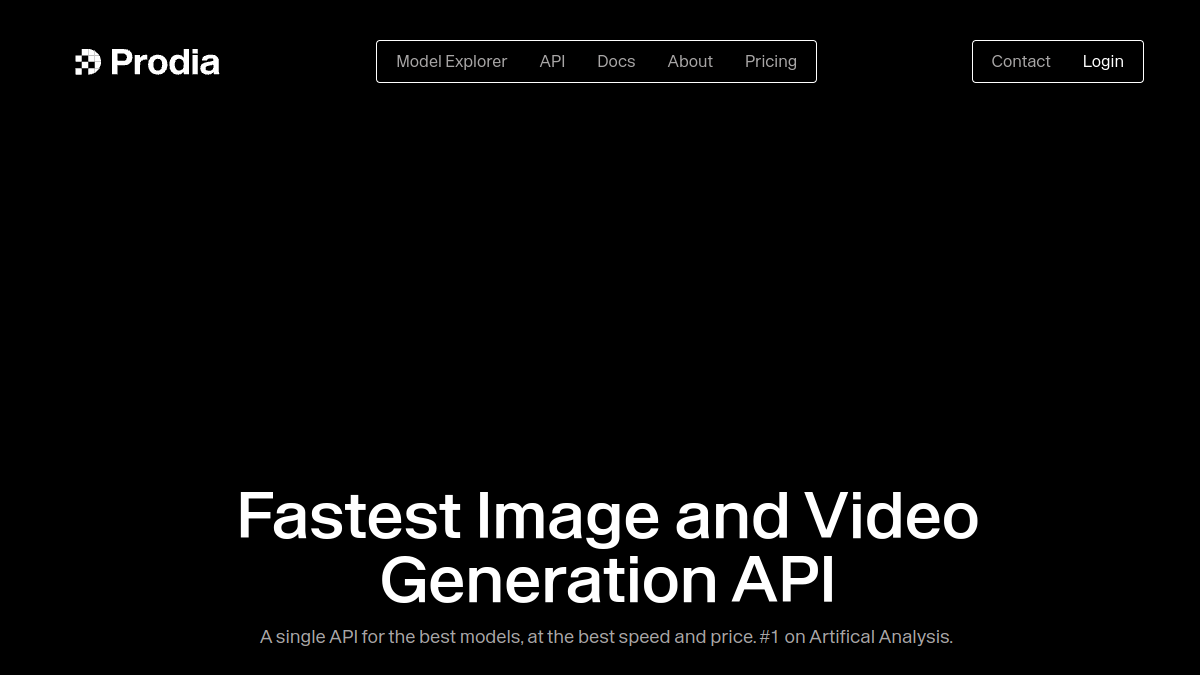Click the Prodia wordmark text
The width and height of the screenshot is (1200, 675).
165,62
